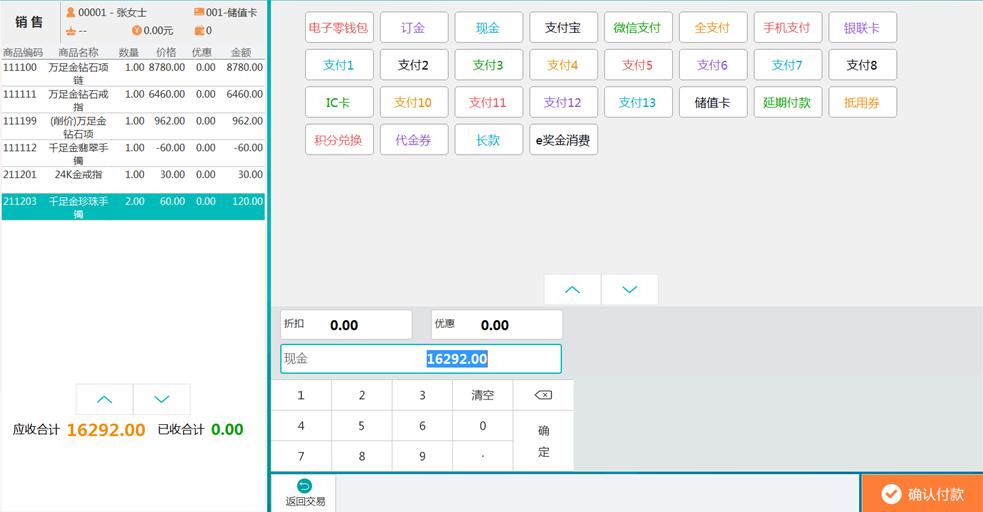Select 电子零钱包 payment method
Image resolution: width=983 pixels, height=512 pixels.
pyautogui.click(x=339, y=28)
